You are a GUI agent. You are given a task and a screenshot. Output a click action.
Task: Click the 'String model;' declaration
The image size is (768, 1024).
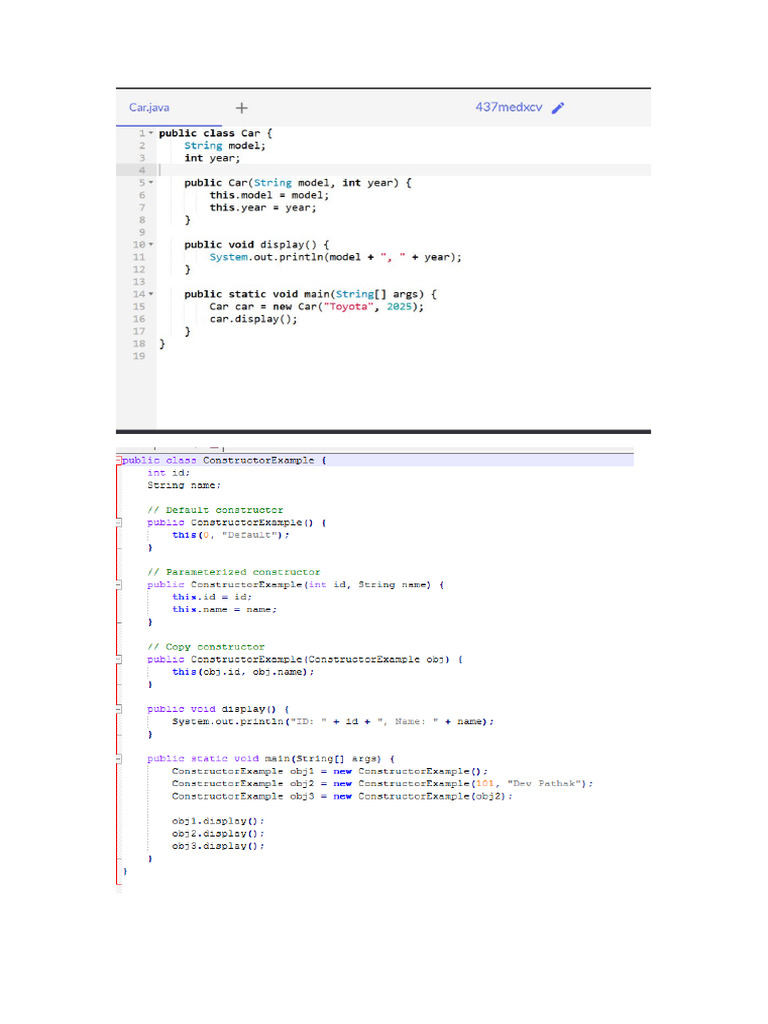[225, 146]
